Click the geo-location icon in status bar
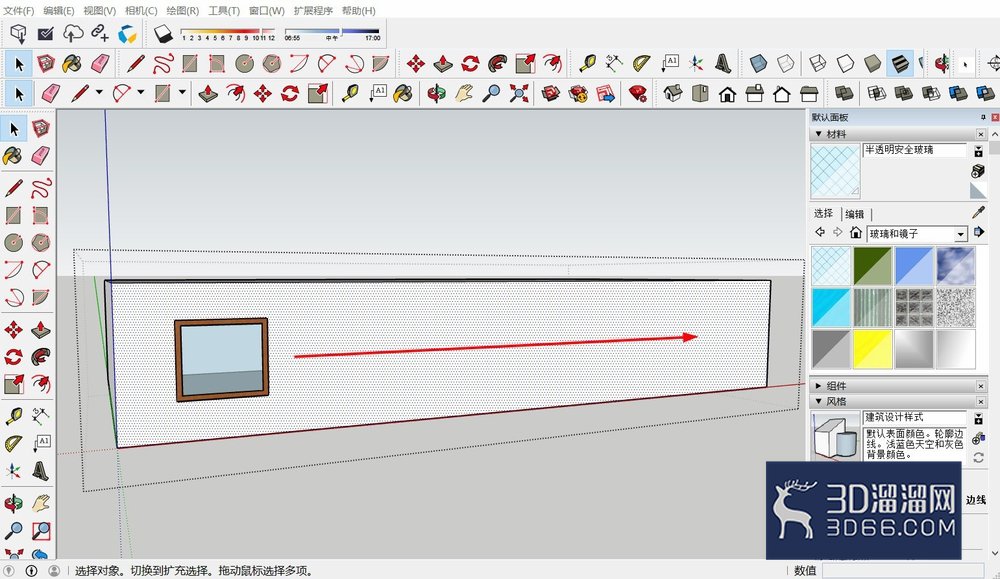Viewport: 1000px width, 579px height. point(10,571)
